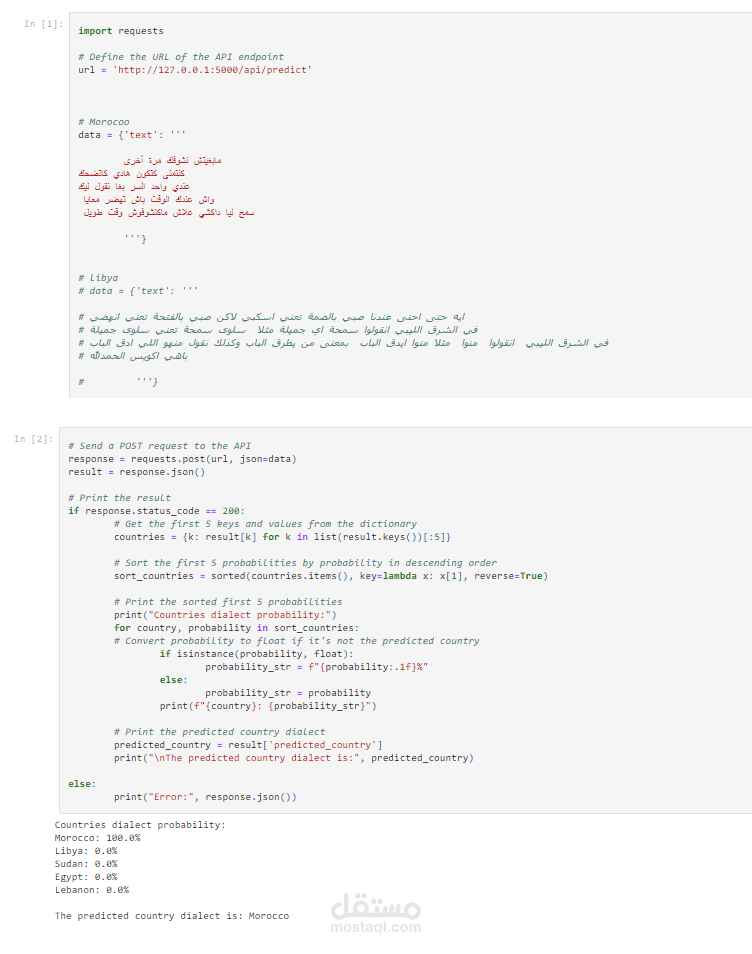Click the predicted country dialect output line

coord(172,916)
